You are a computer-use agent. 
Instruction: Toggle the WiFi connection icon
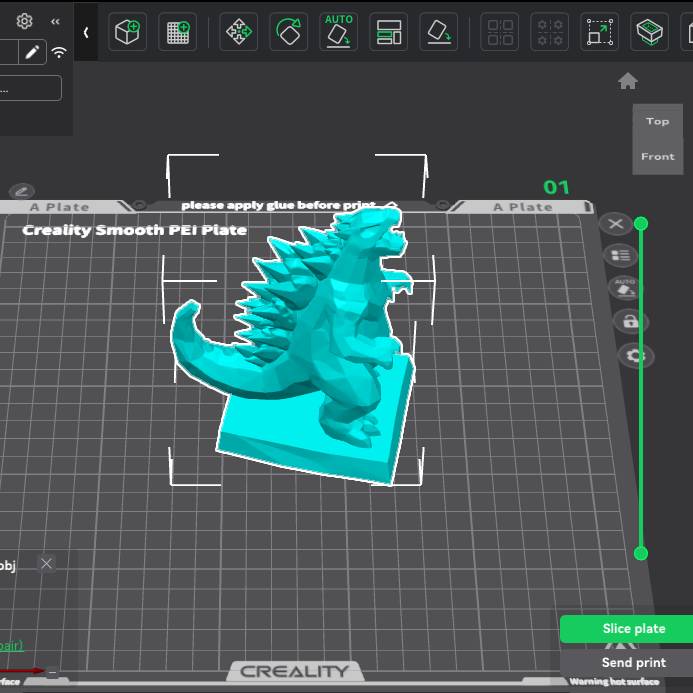tap(60, 52)
